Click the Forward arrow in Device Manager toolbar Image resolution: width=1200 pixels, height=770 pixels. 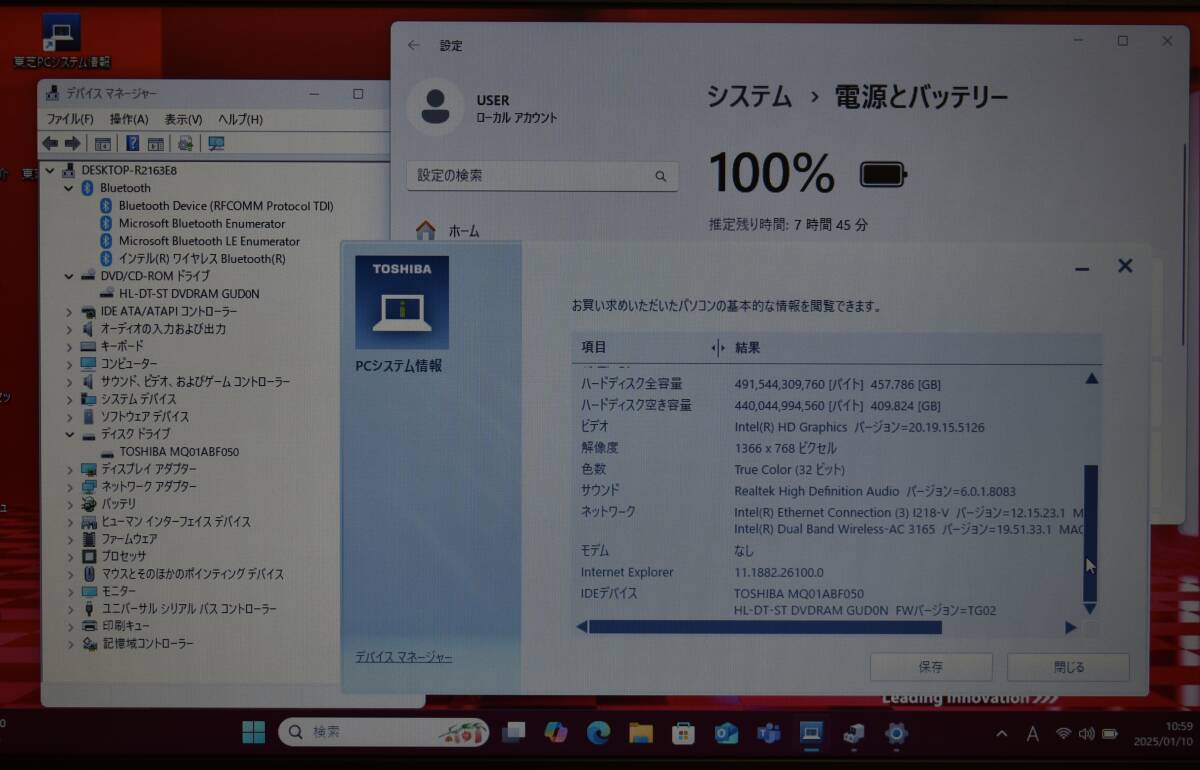click(x=72, y=144)
